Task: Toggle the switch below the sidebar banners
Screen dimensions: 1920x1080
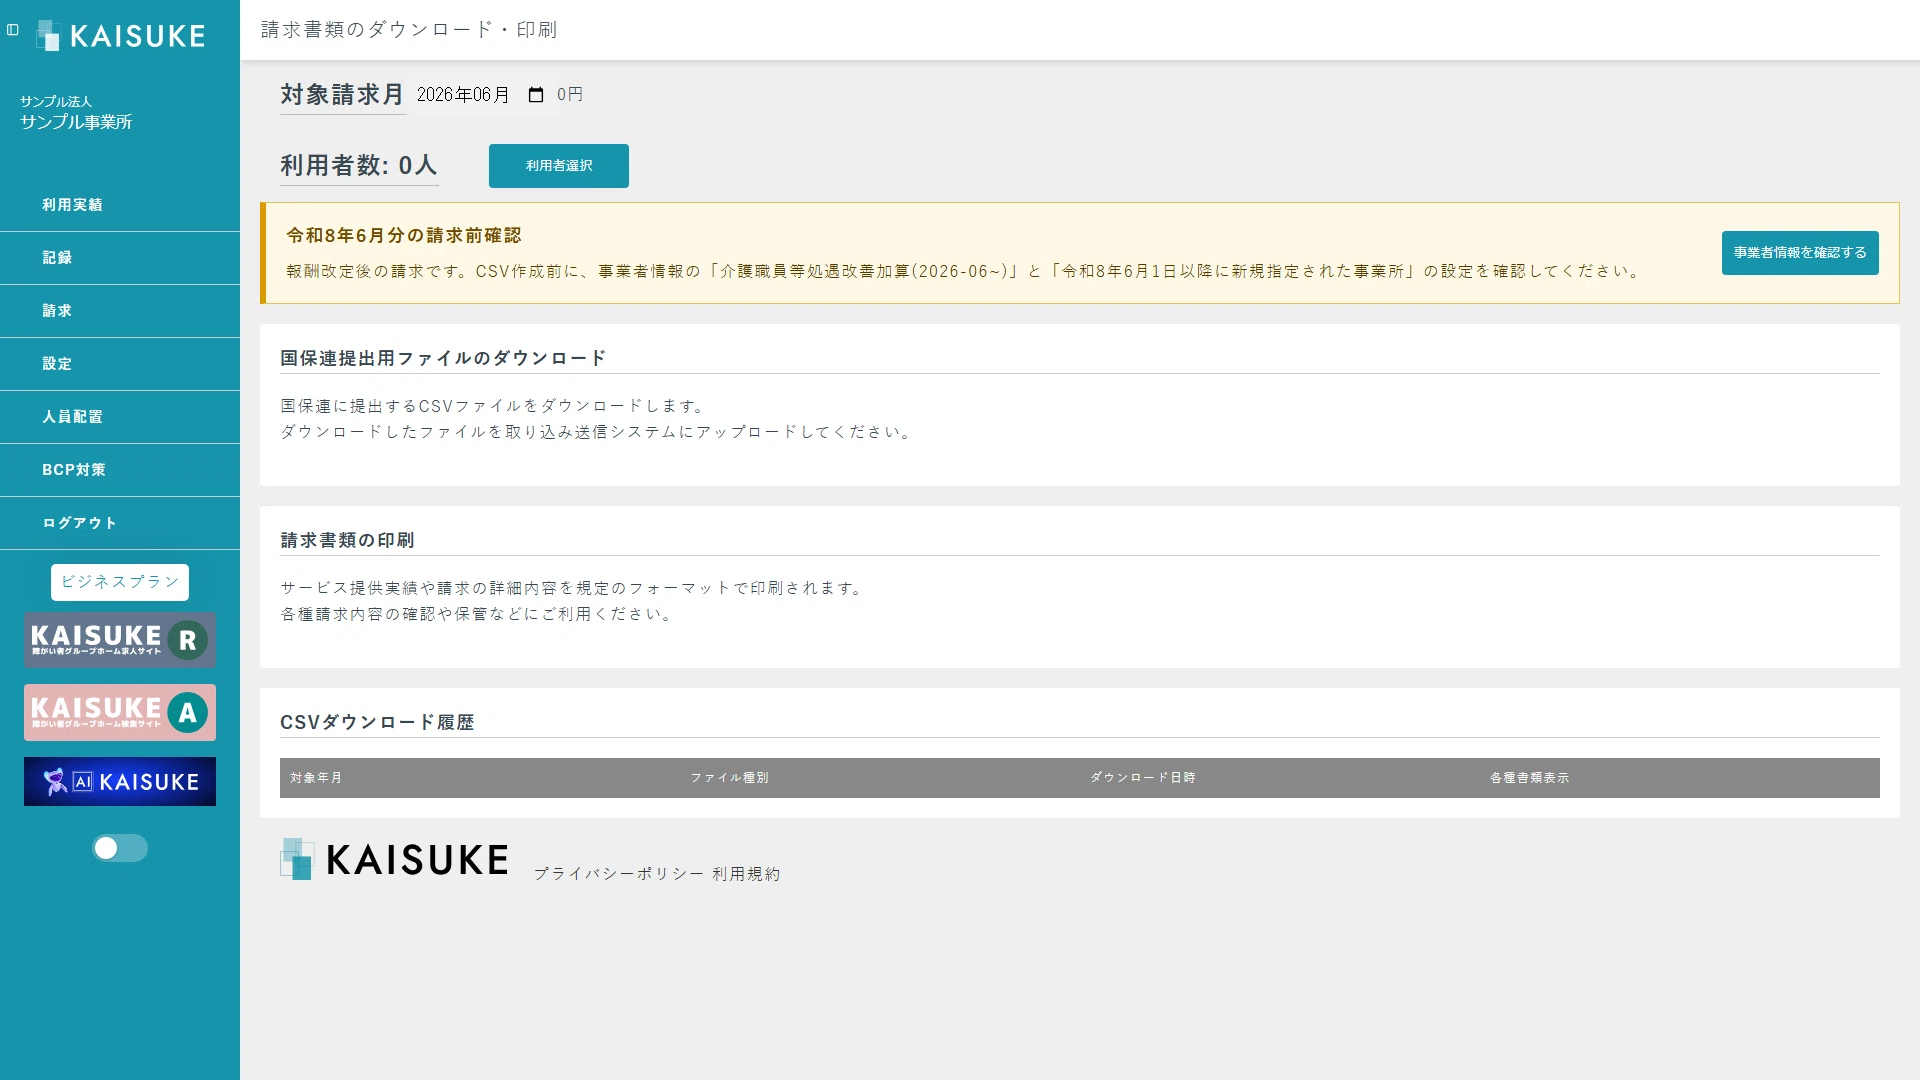Action: tap(120, 848)
